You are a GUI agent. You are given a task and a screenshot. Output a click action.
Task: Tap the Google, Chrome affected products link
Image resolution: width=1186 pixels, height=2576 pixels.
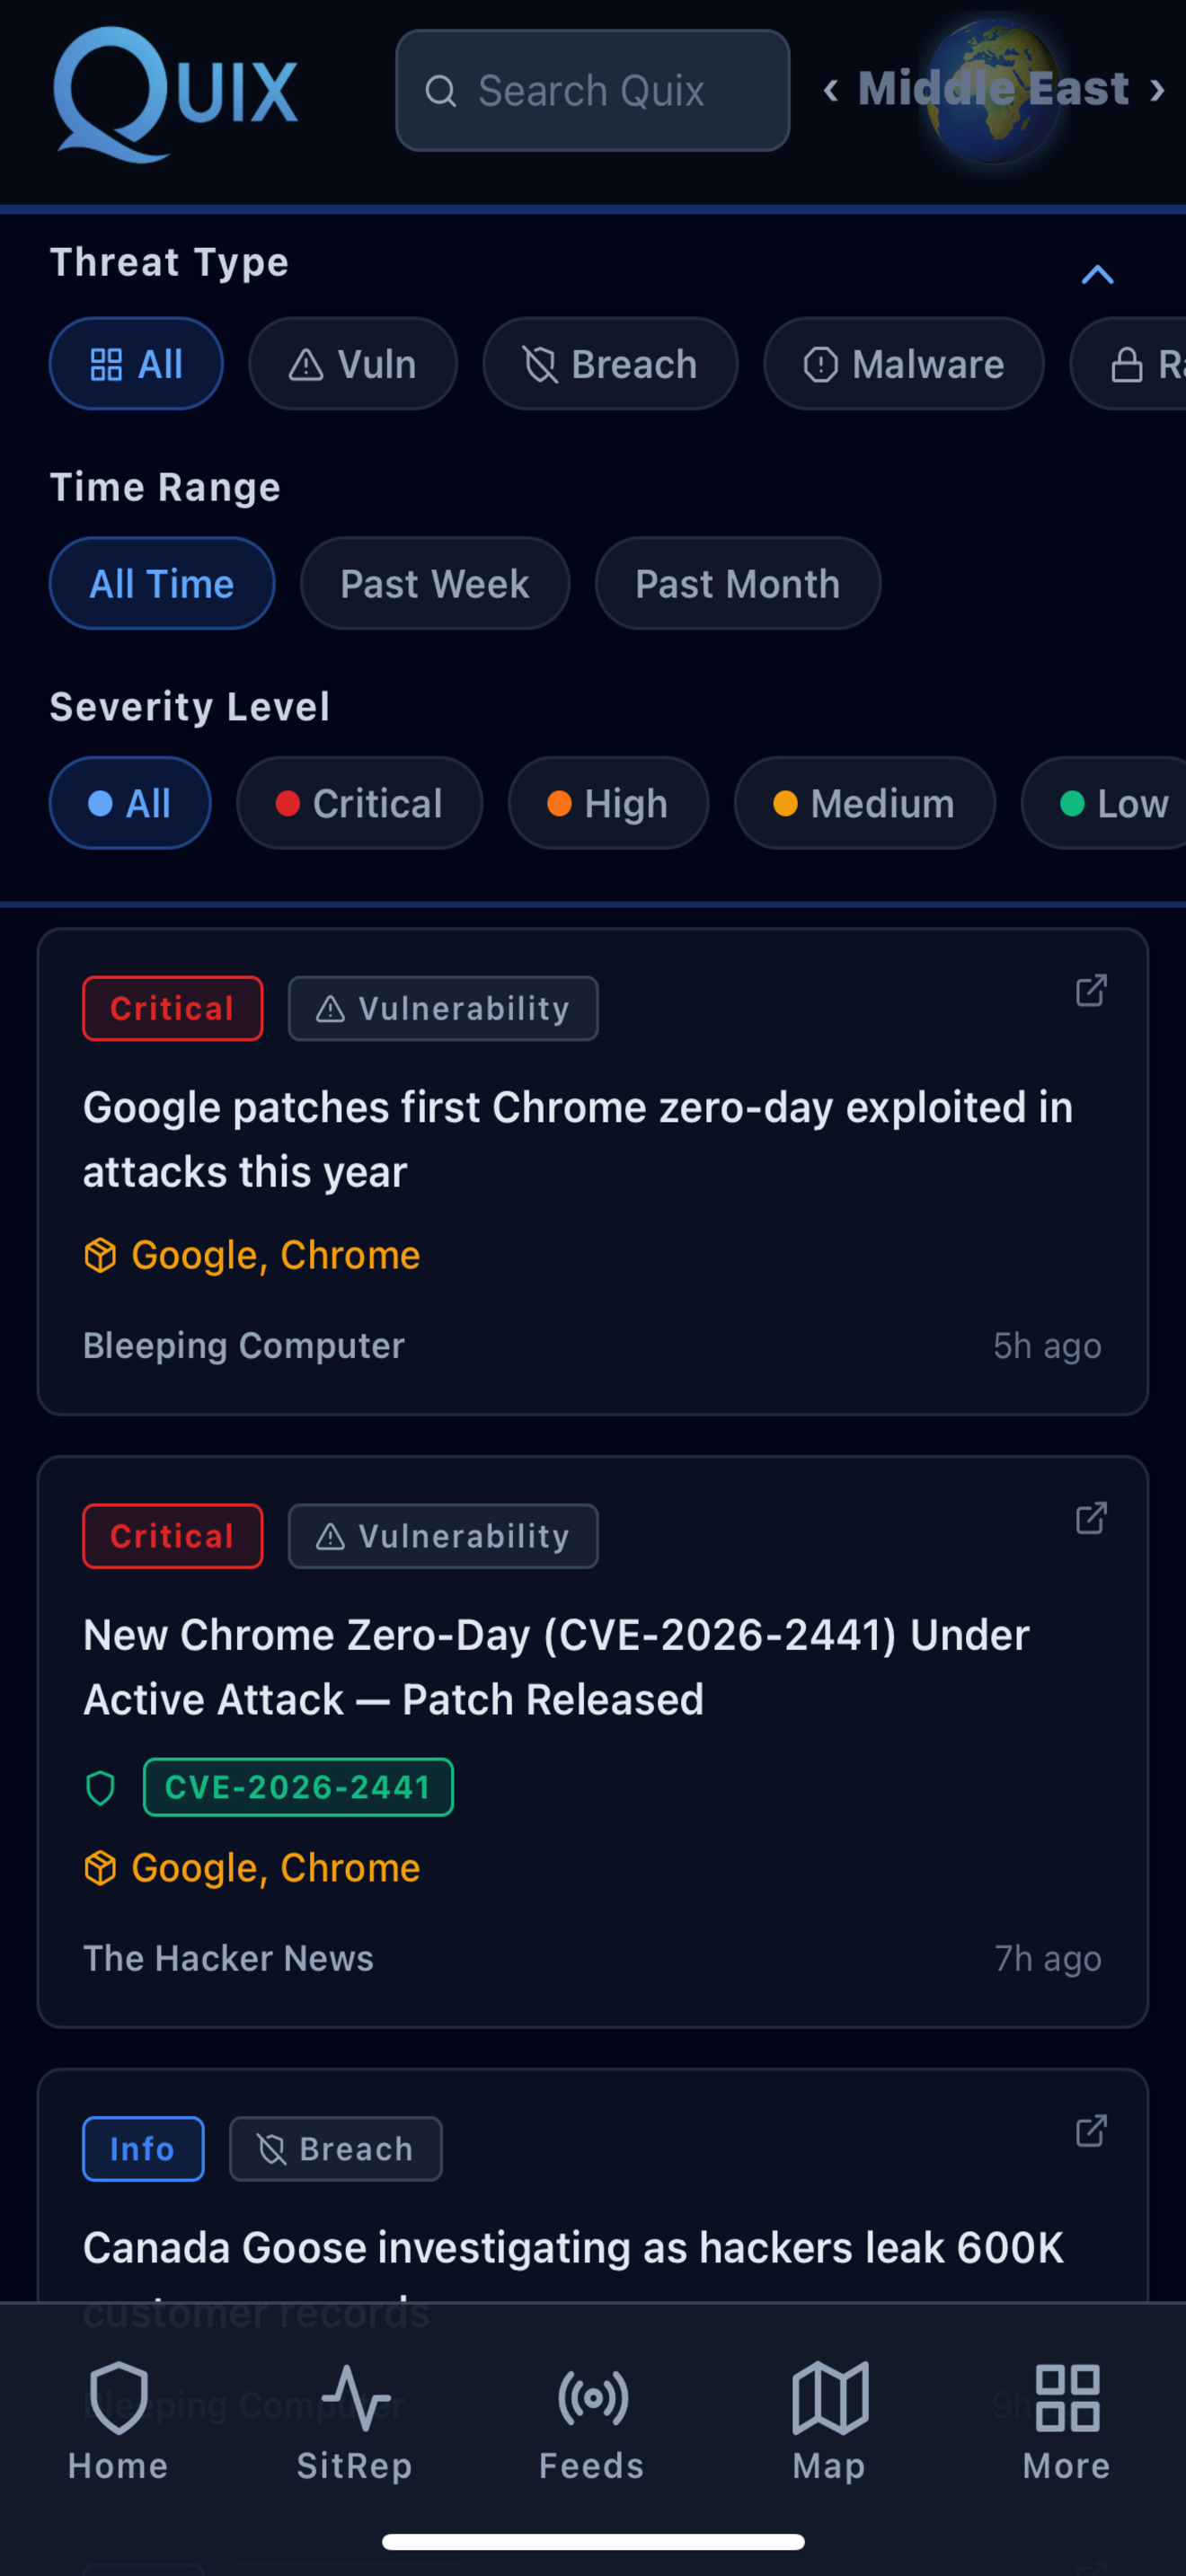pos(273,1867)
